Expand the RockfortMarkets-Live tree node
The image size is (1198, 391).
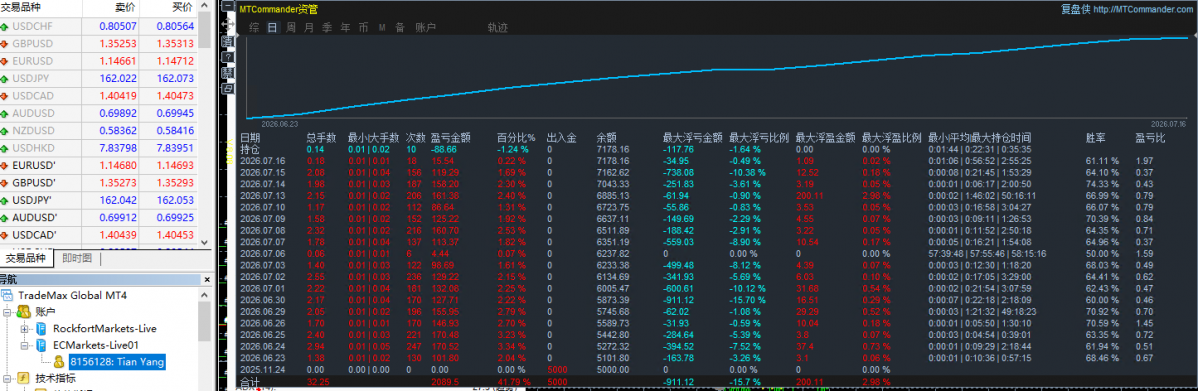pos(24,328)
